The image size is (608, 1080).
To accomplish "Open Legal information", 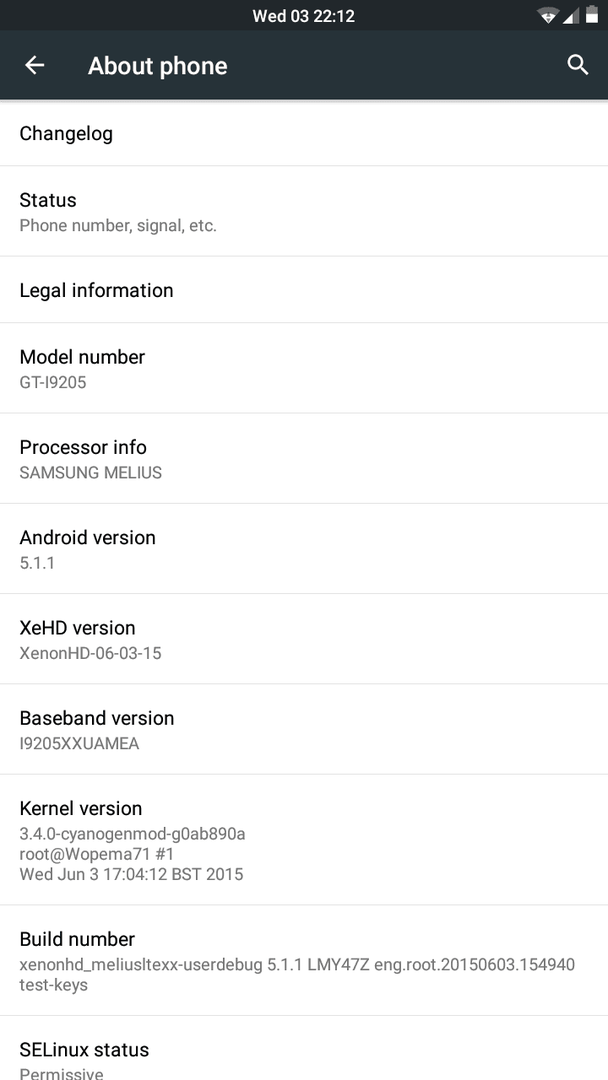I will point(304,290).
